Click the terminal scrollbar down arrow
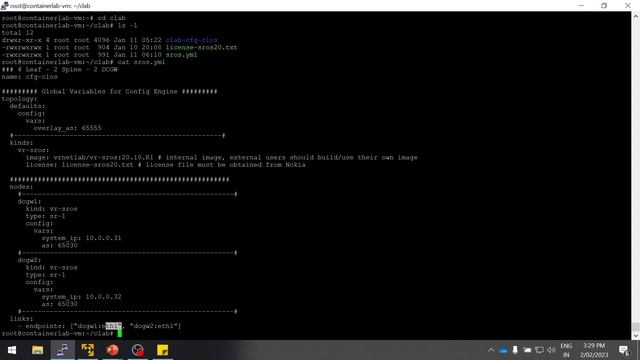640x360 pixels. coord(636,336)
